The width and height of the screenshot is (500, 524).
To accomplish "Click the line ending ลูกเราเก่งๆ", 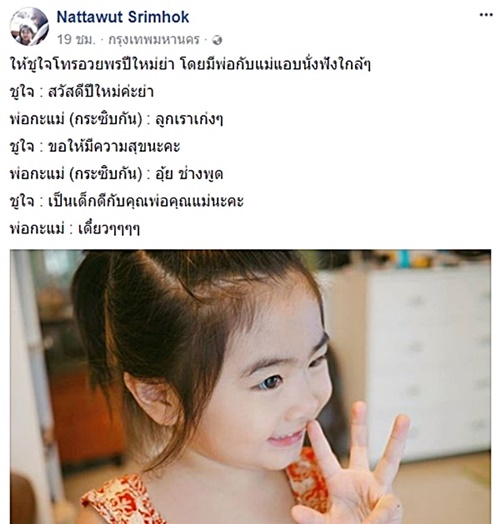I will [116, 119].
